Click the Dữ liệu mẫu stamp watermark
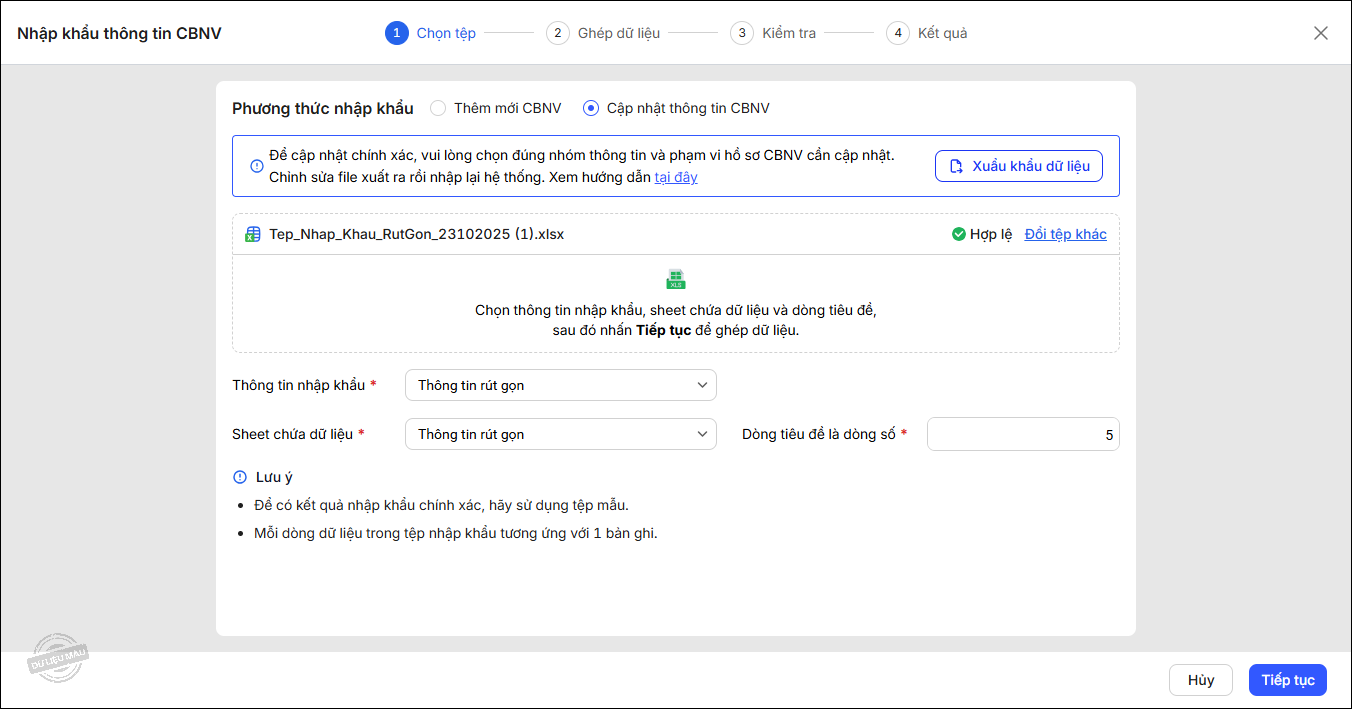Screen dimensions: 1352x709 coord(59,658)
